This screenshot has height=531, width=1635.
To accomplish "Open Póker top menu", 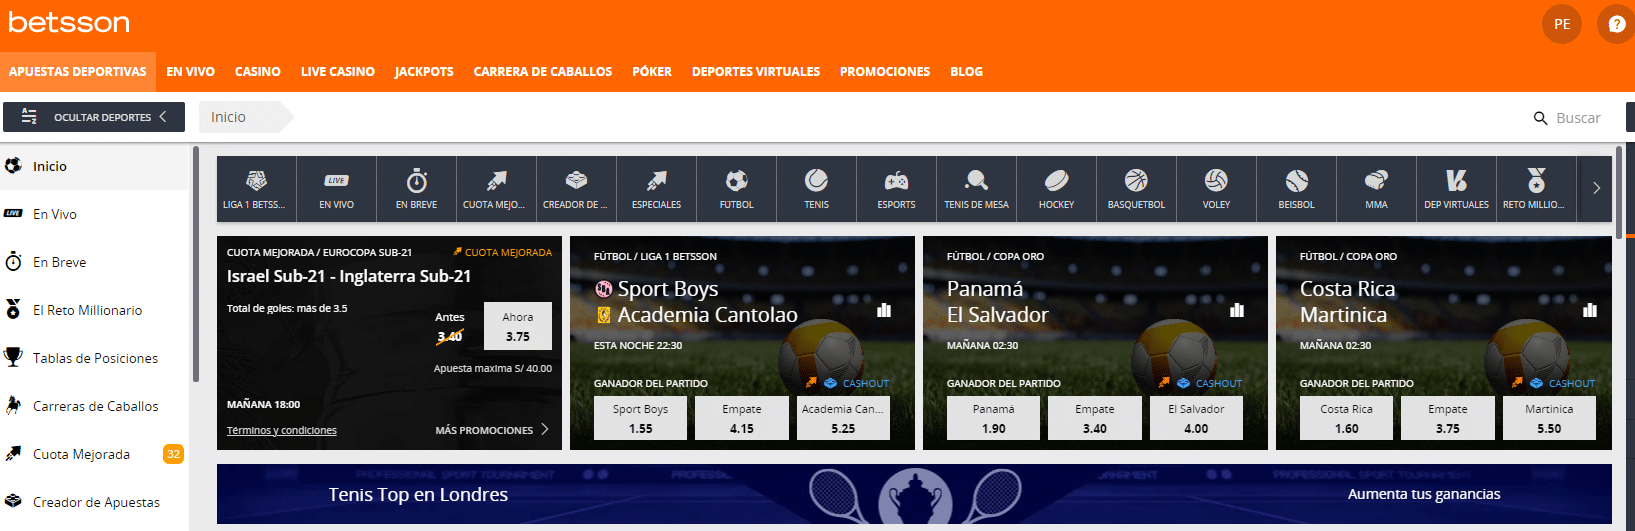I will 652,72.
